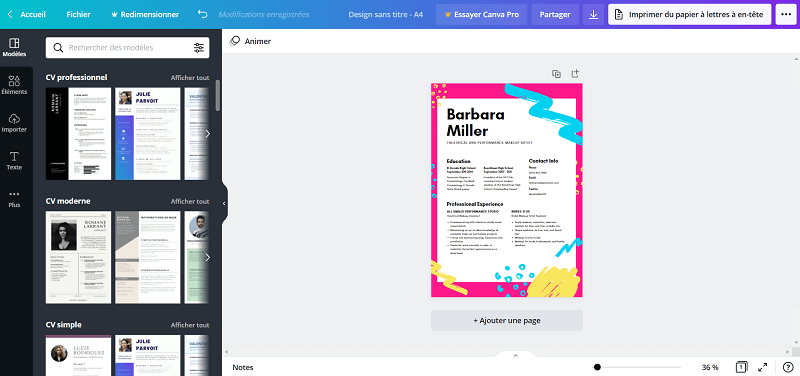The width and height of the screenshot is (800, 376).
Task: Select Julie Parvoit template under CV simple
Action: (148, 356)
